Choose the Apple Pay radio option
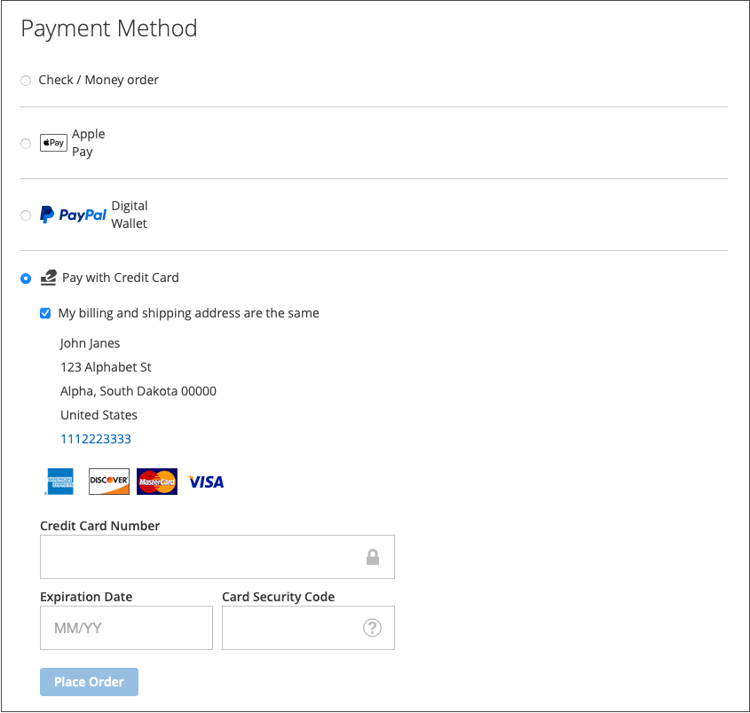Image resolution: width=750 pixels, height=713 pixels. tap(26, 143)
